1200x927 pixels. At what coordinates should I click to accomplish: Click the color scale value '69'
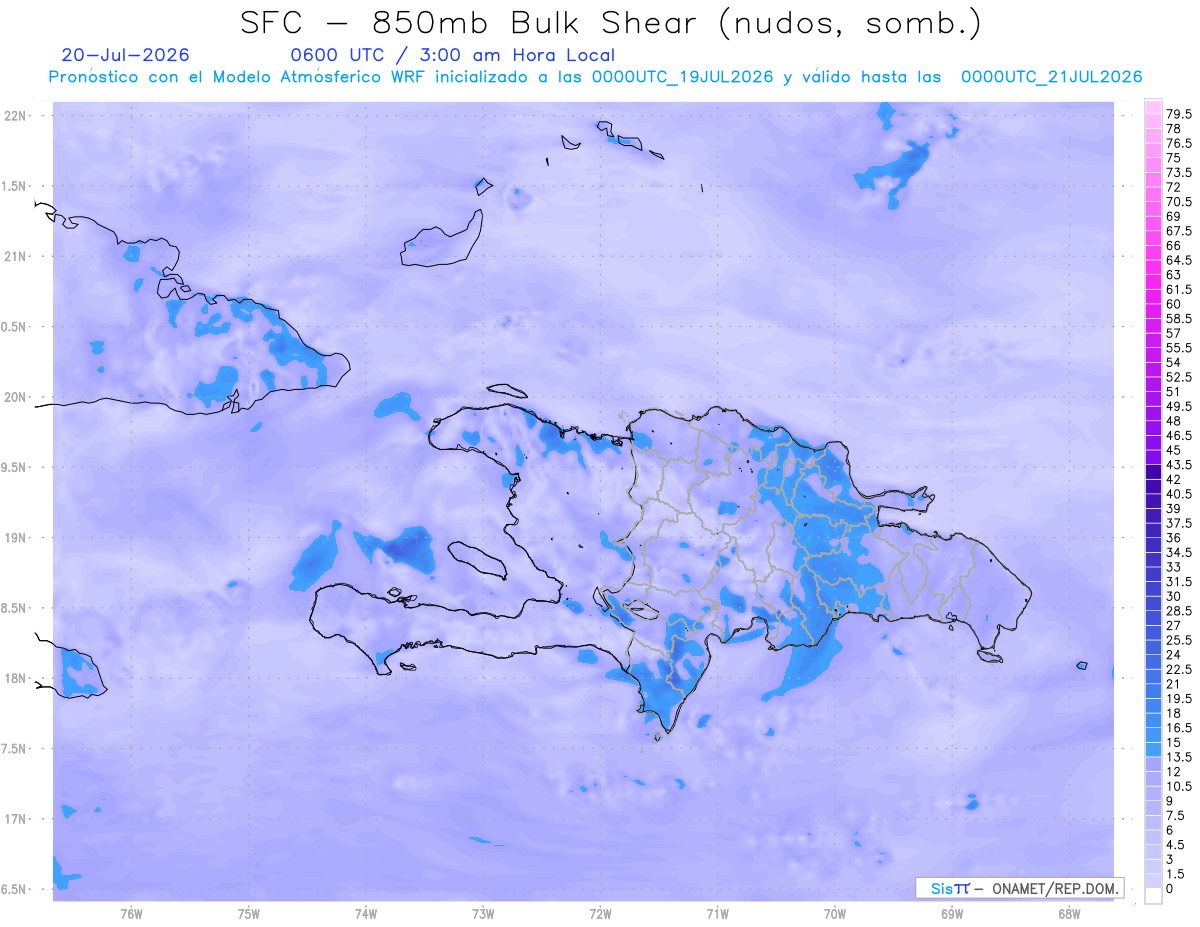tap(1173, 216)
